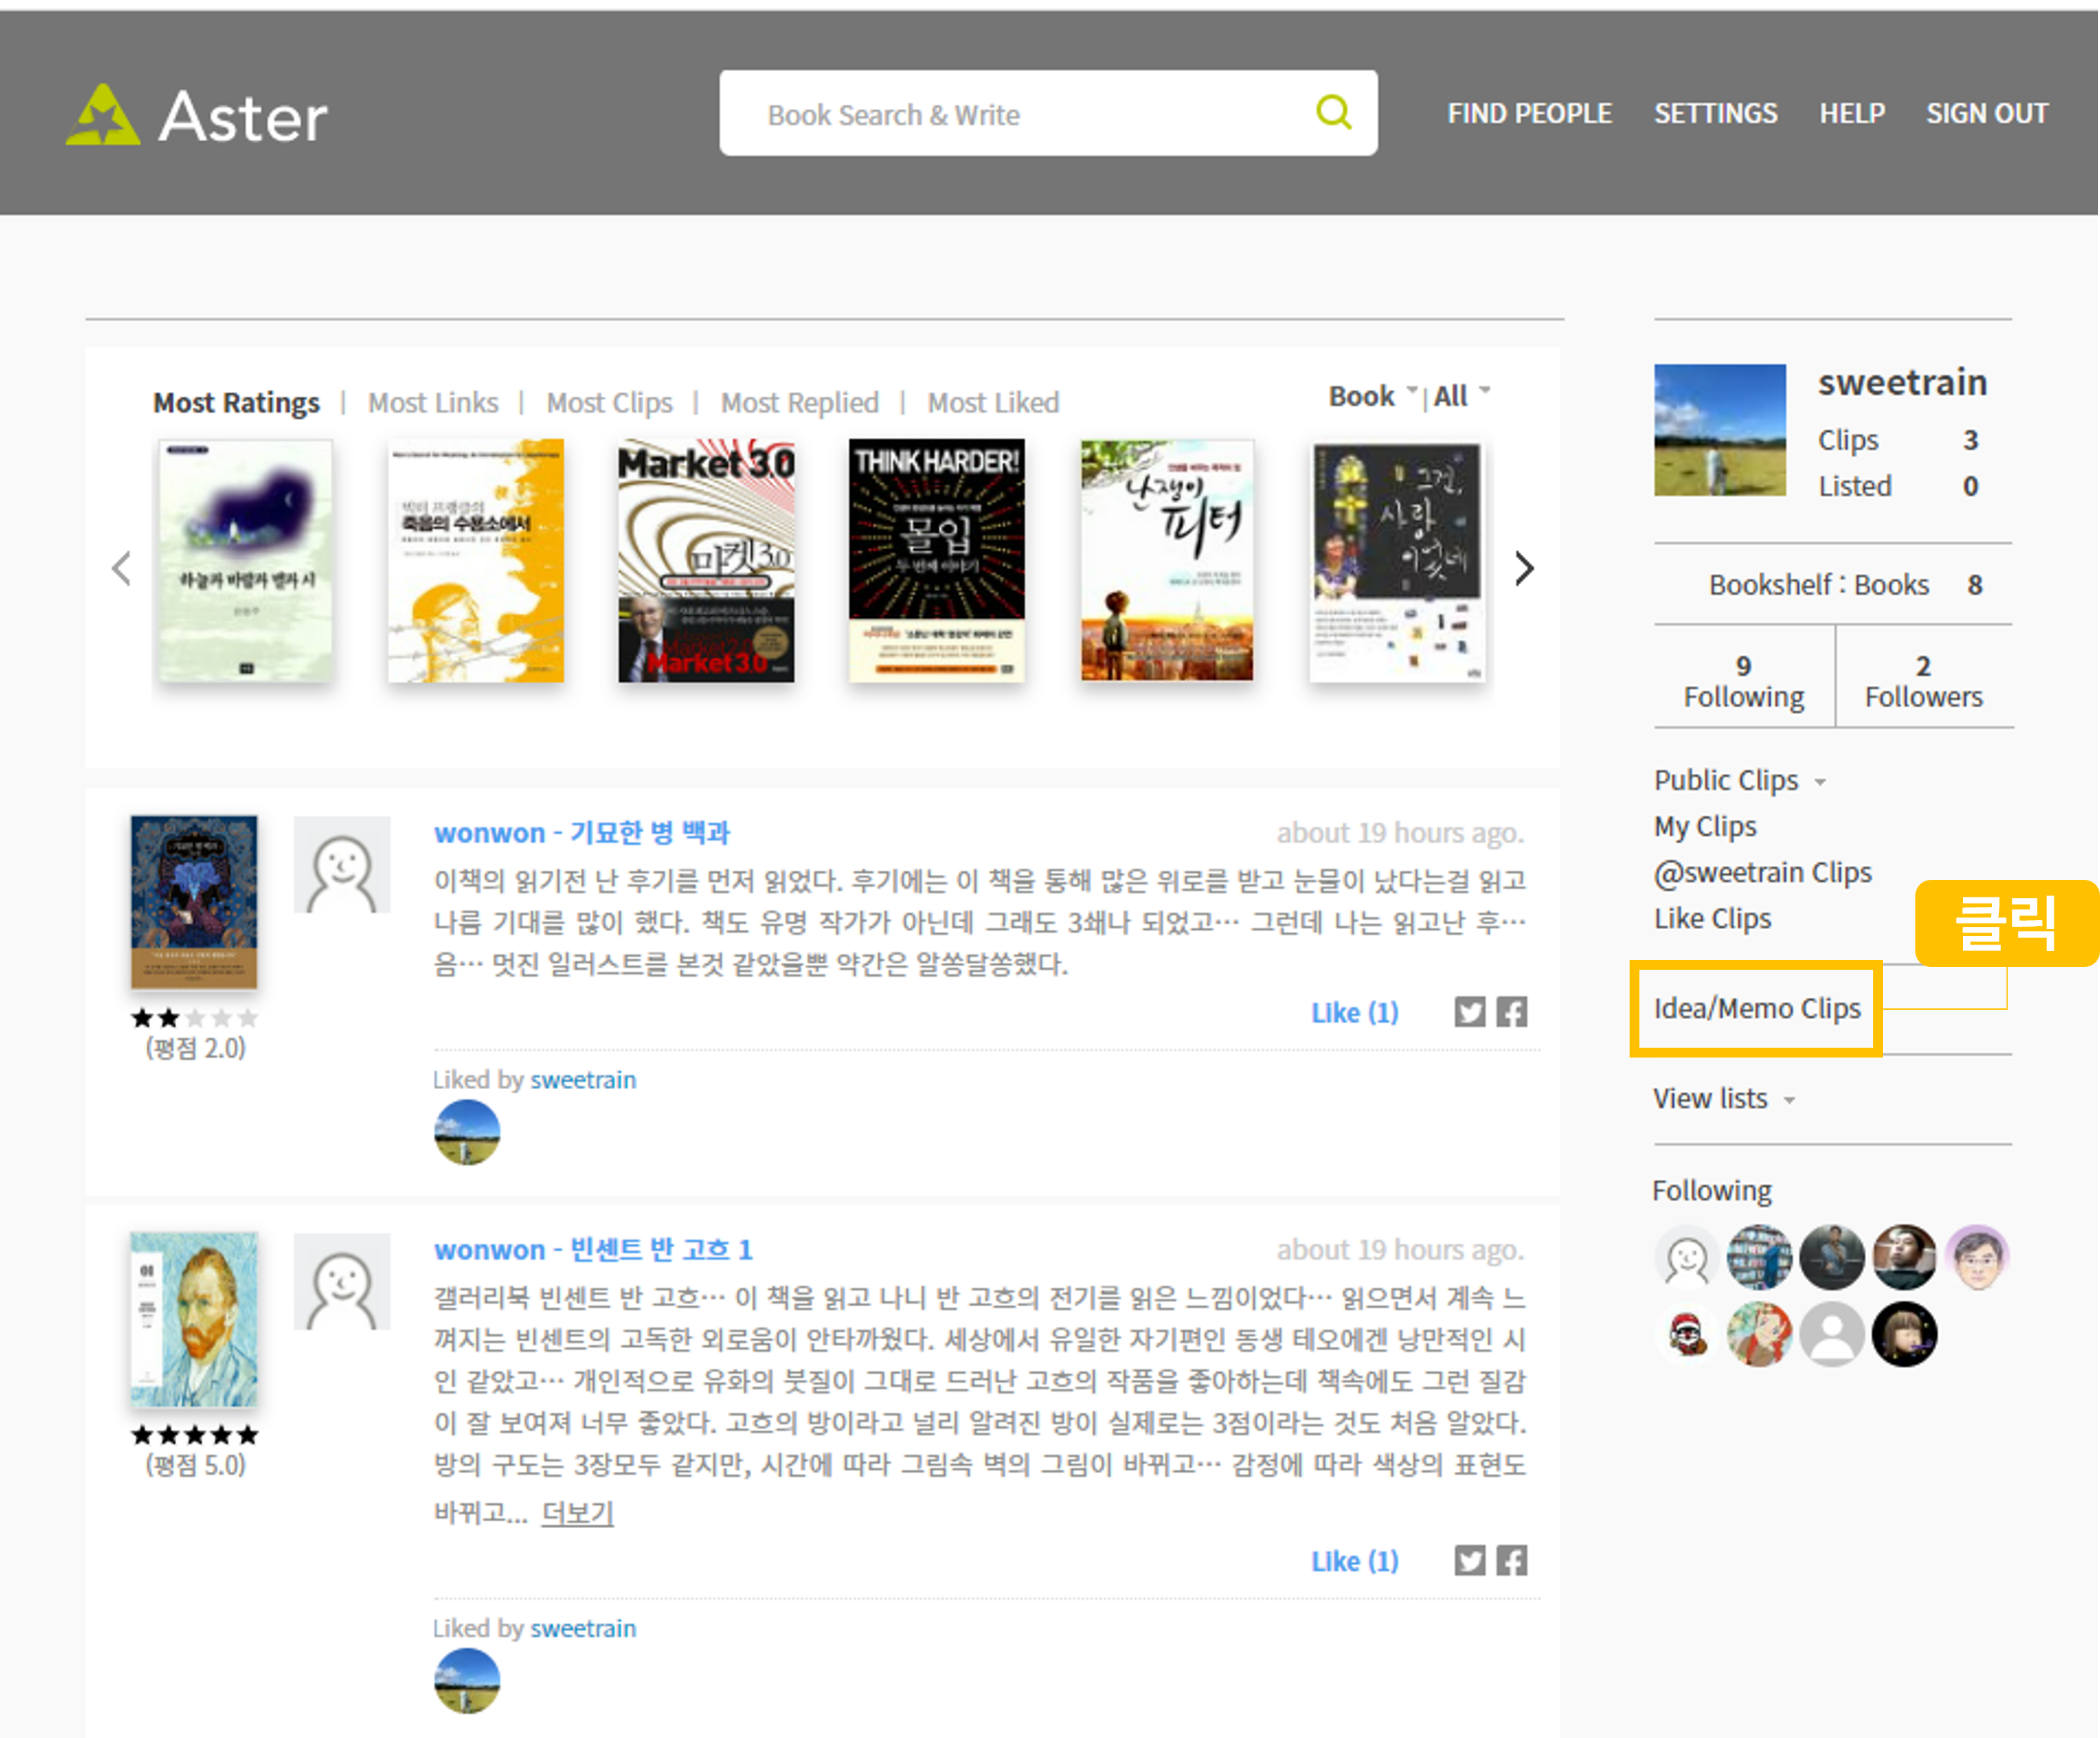Share first review on Facebook

click(1511, 1012)
